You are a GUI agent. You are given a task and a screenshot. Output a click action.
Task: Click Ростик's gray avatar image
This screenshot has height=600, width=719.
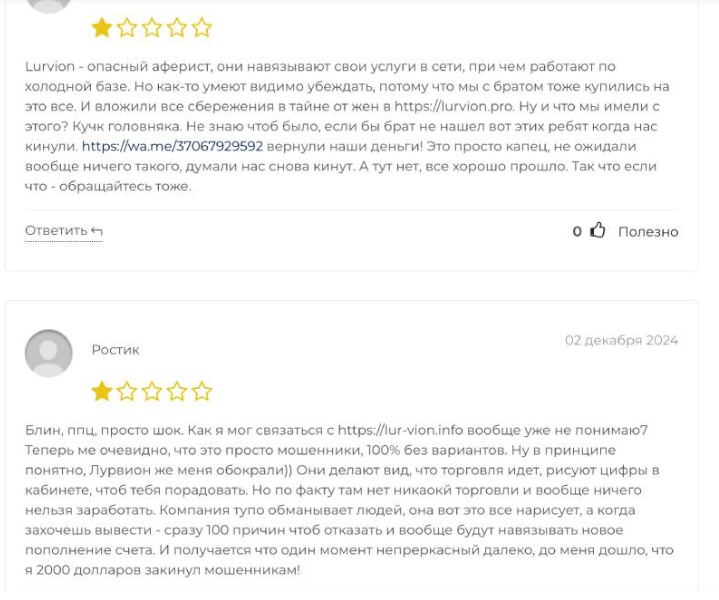pyautogui.click(x=49, y=353)
